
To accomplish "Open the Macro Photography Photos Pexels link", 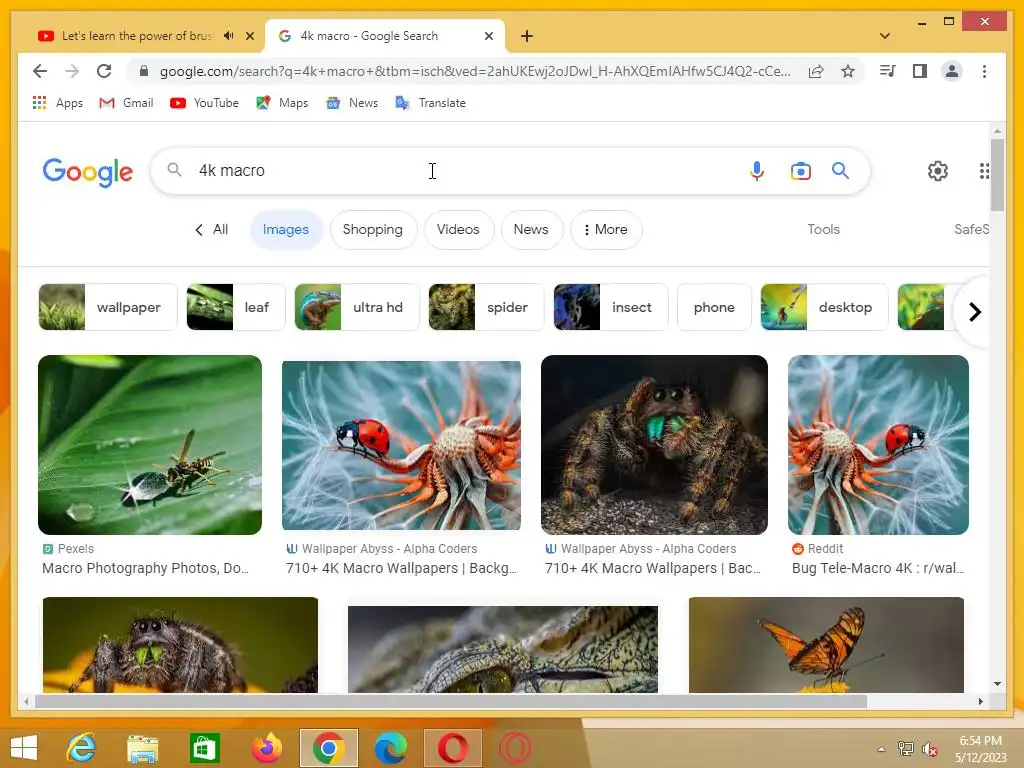I will coord(145,568).
